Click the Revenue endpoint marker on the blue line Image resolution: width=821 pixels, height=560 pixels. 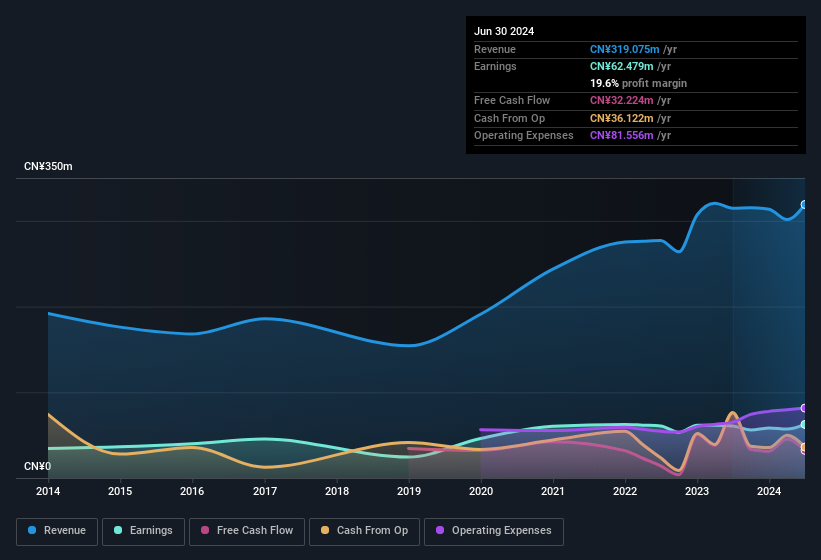coord(804,205)
